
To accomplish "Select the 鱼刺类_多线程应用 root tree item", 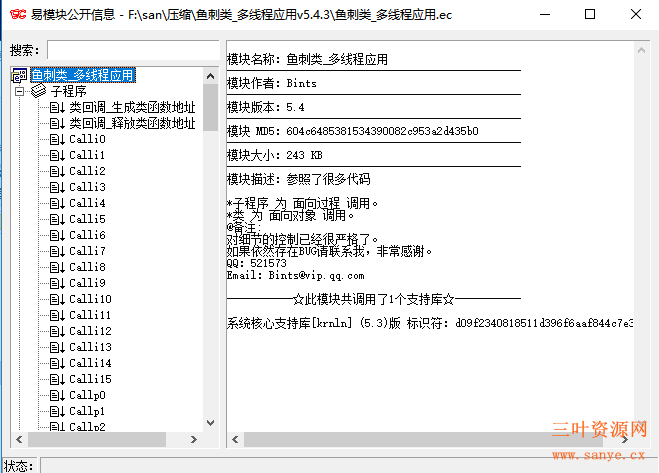I will coord(83,75).
